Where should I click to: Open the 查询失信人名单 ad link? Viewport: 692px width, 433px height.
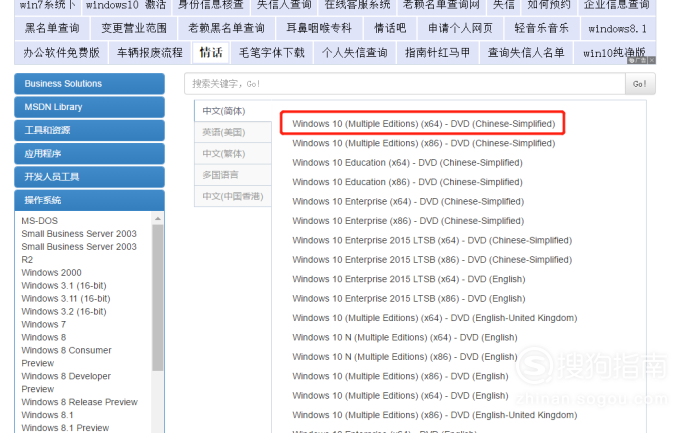click(526, 53)
